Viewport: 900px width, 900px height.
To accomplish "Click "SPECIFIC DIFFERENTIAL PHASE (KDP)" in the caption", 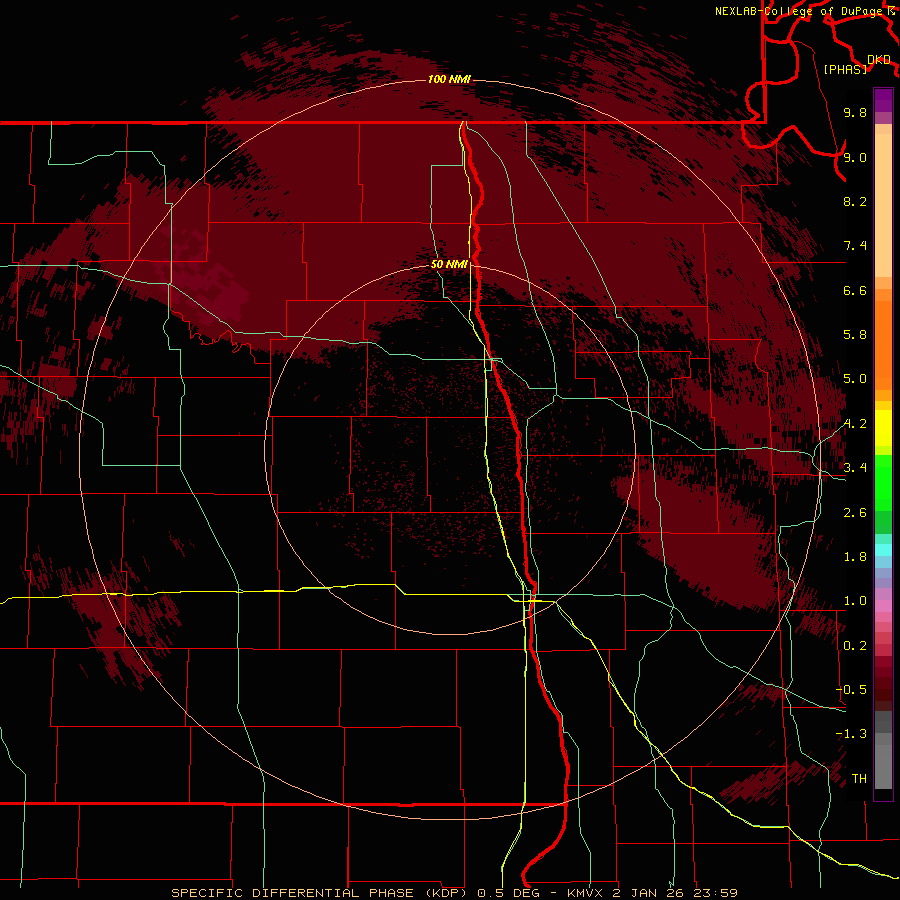I will 320,893.
